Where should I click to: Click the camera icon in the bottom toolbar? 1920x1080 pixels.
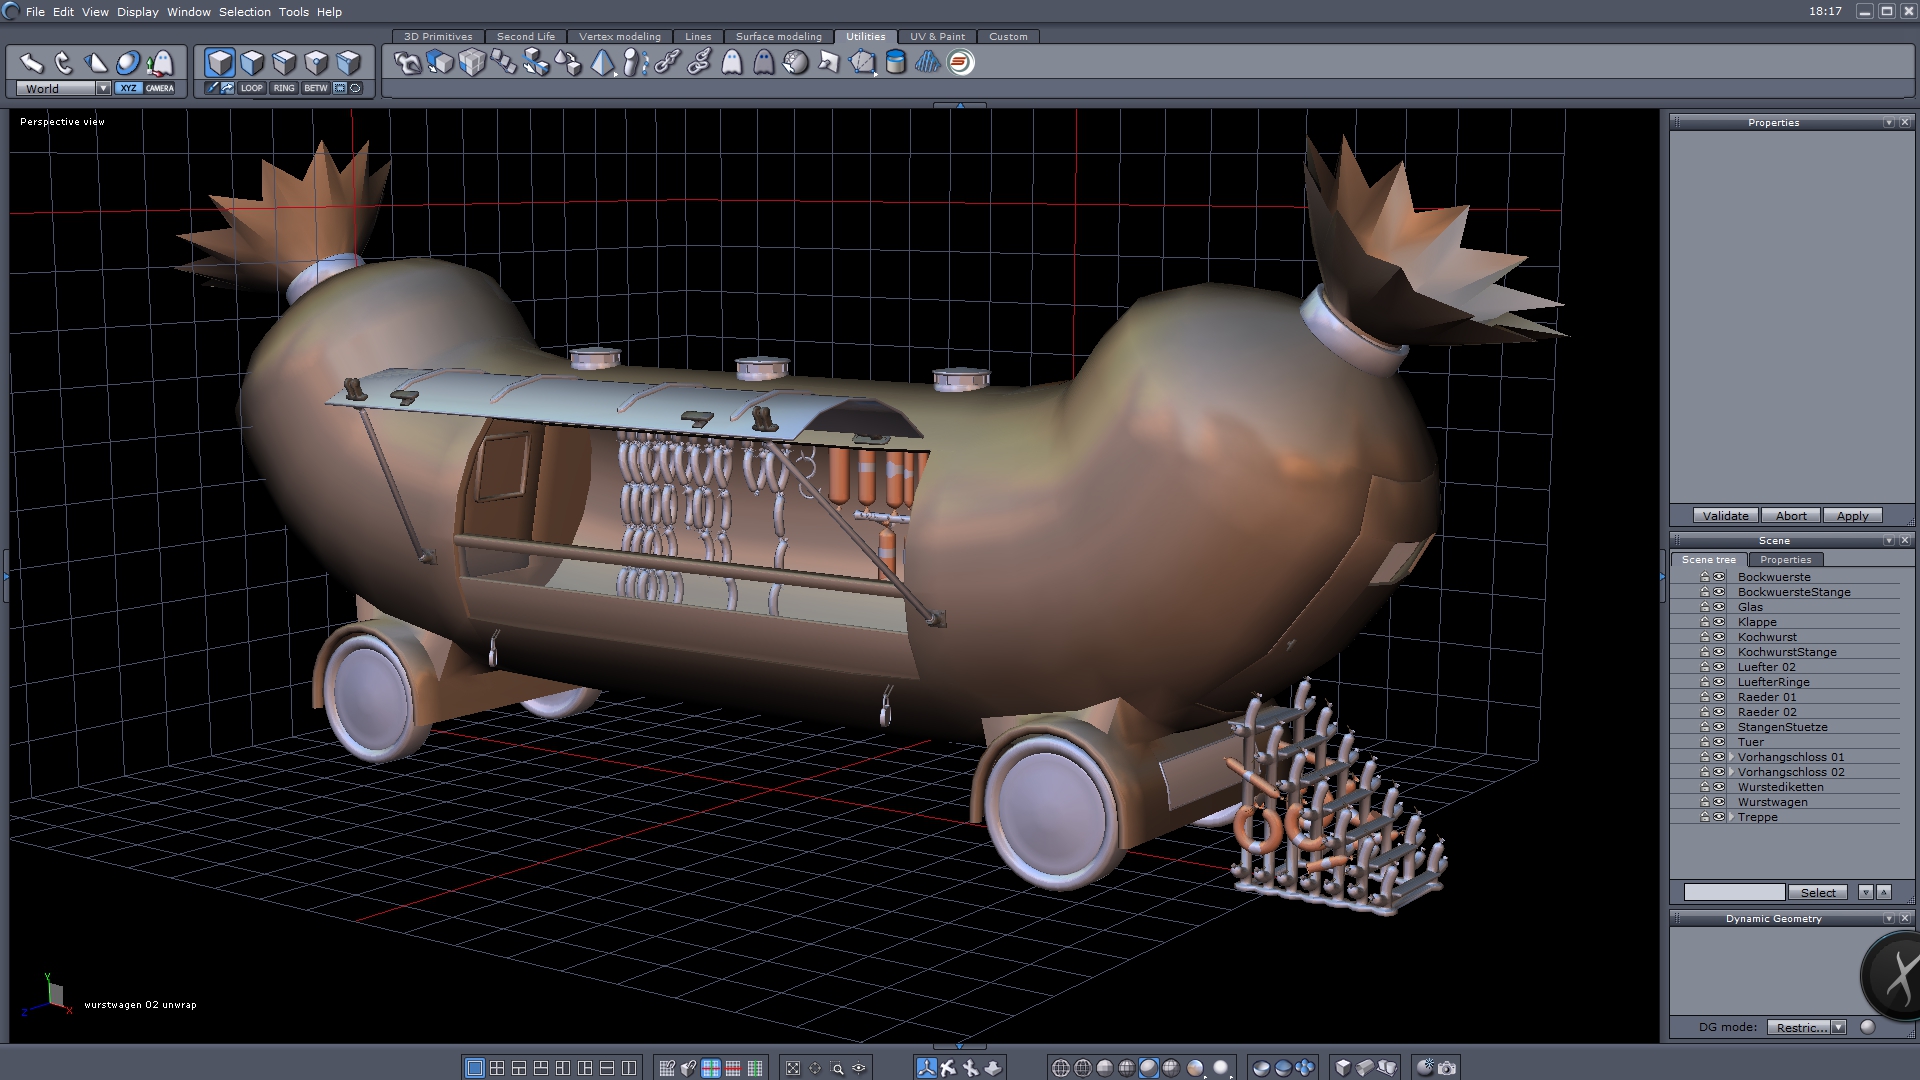1447,1068
